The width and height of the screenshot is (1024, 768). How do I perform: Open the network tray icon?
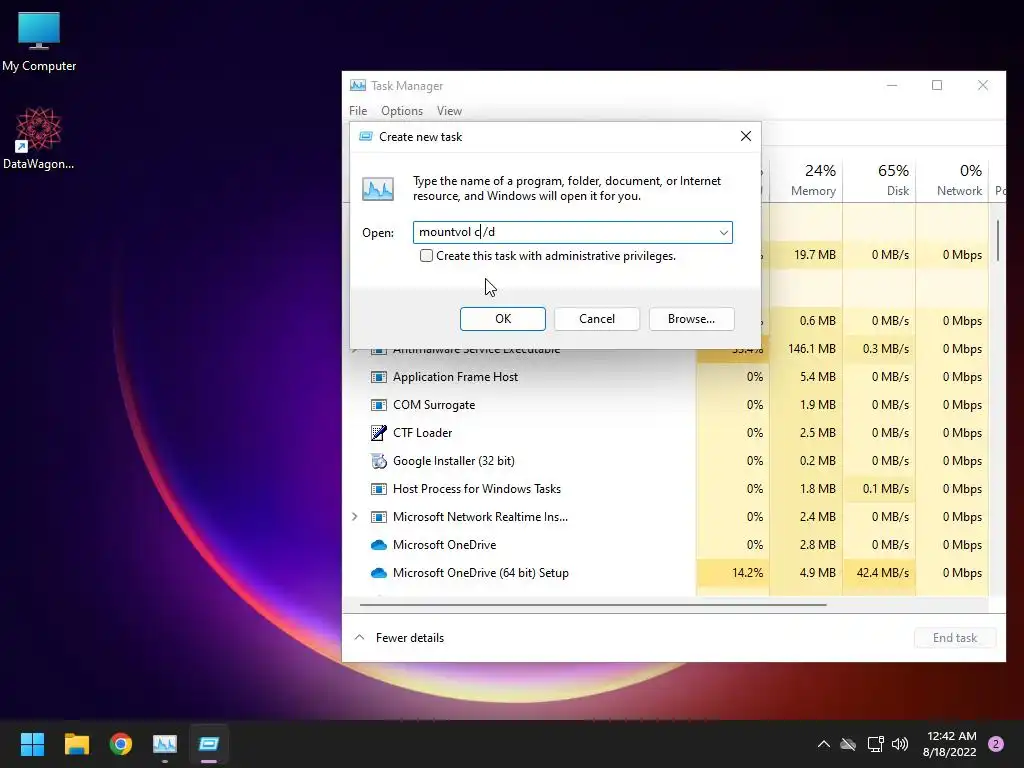[875, 744]
